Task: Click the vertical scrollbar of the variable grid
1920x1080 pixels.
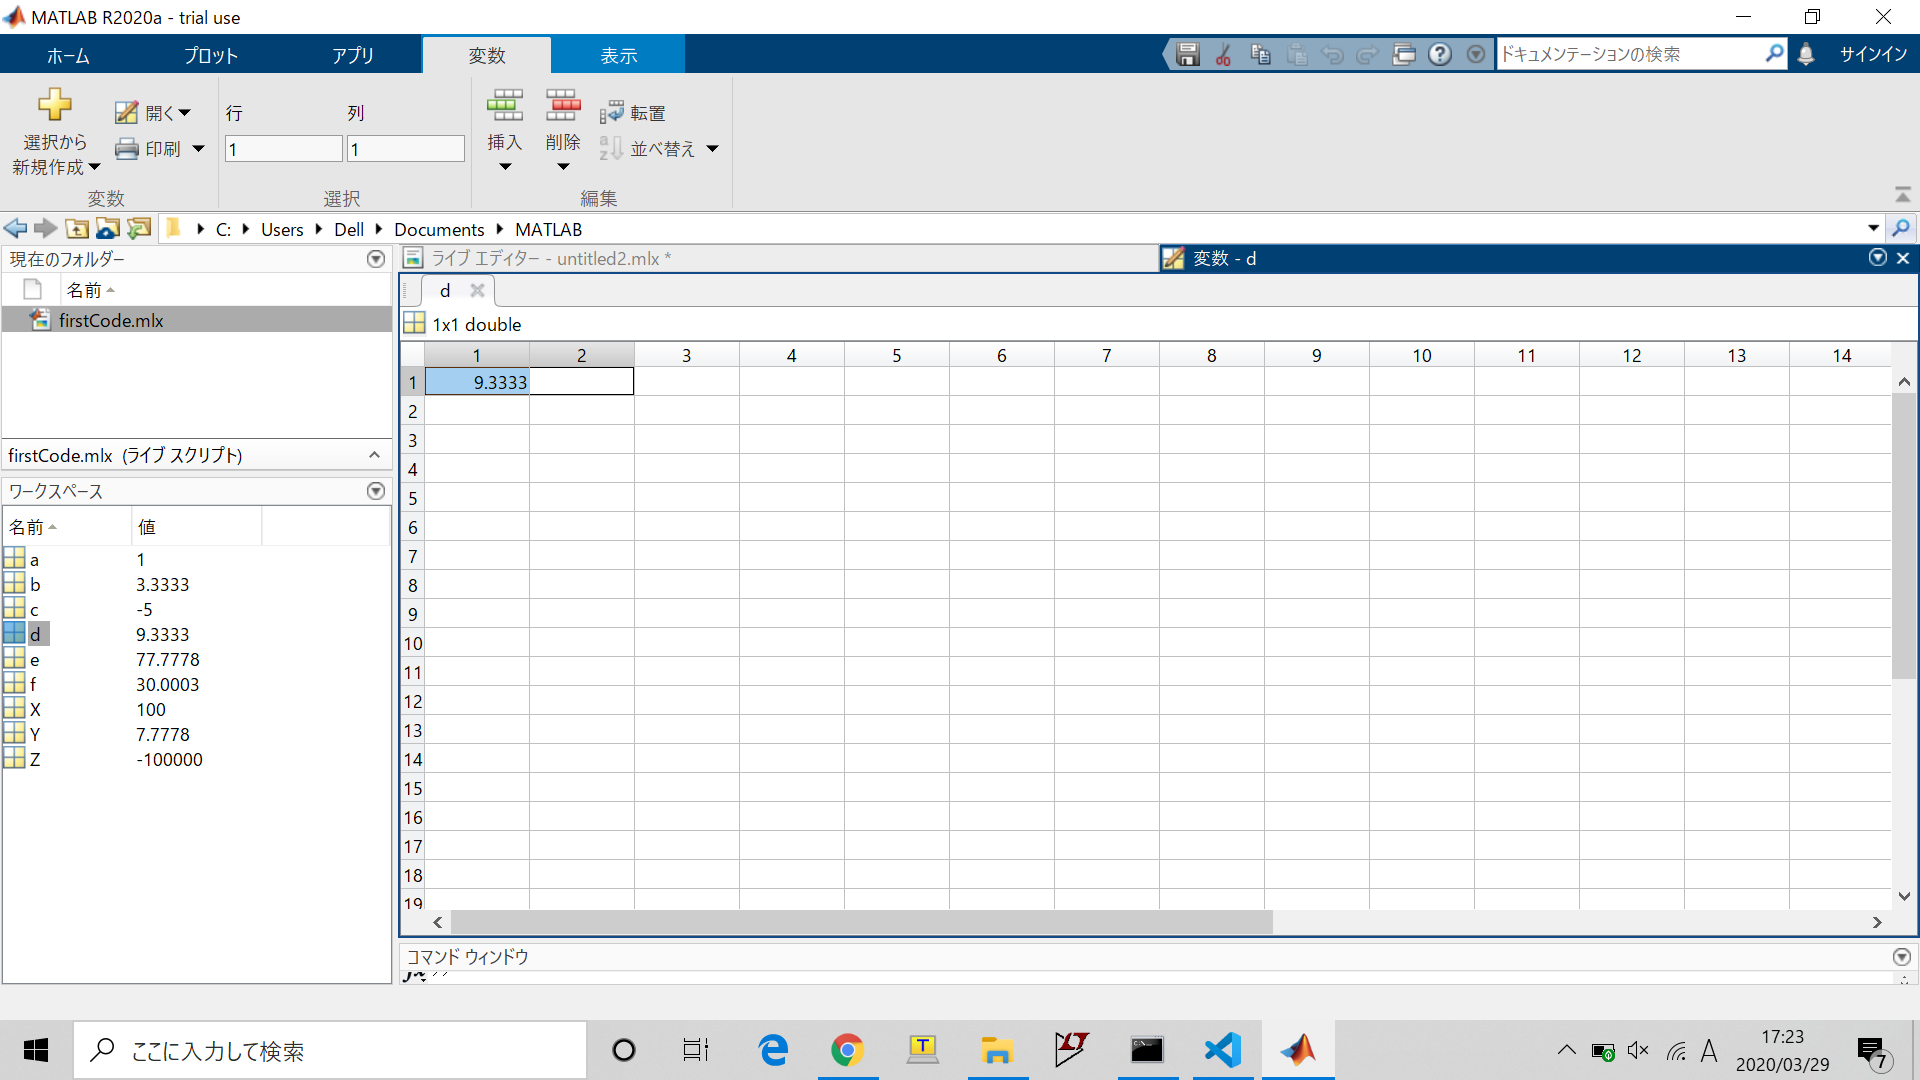Action: [1904, 536]
